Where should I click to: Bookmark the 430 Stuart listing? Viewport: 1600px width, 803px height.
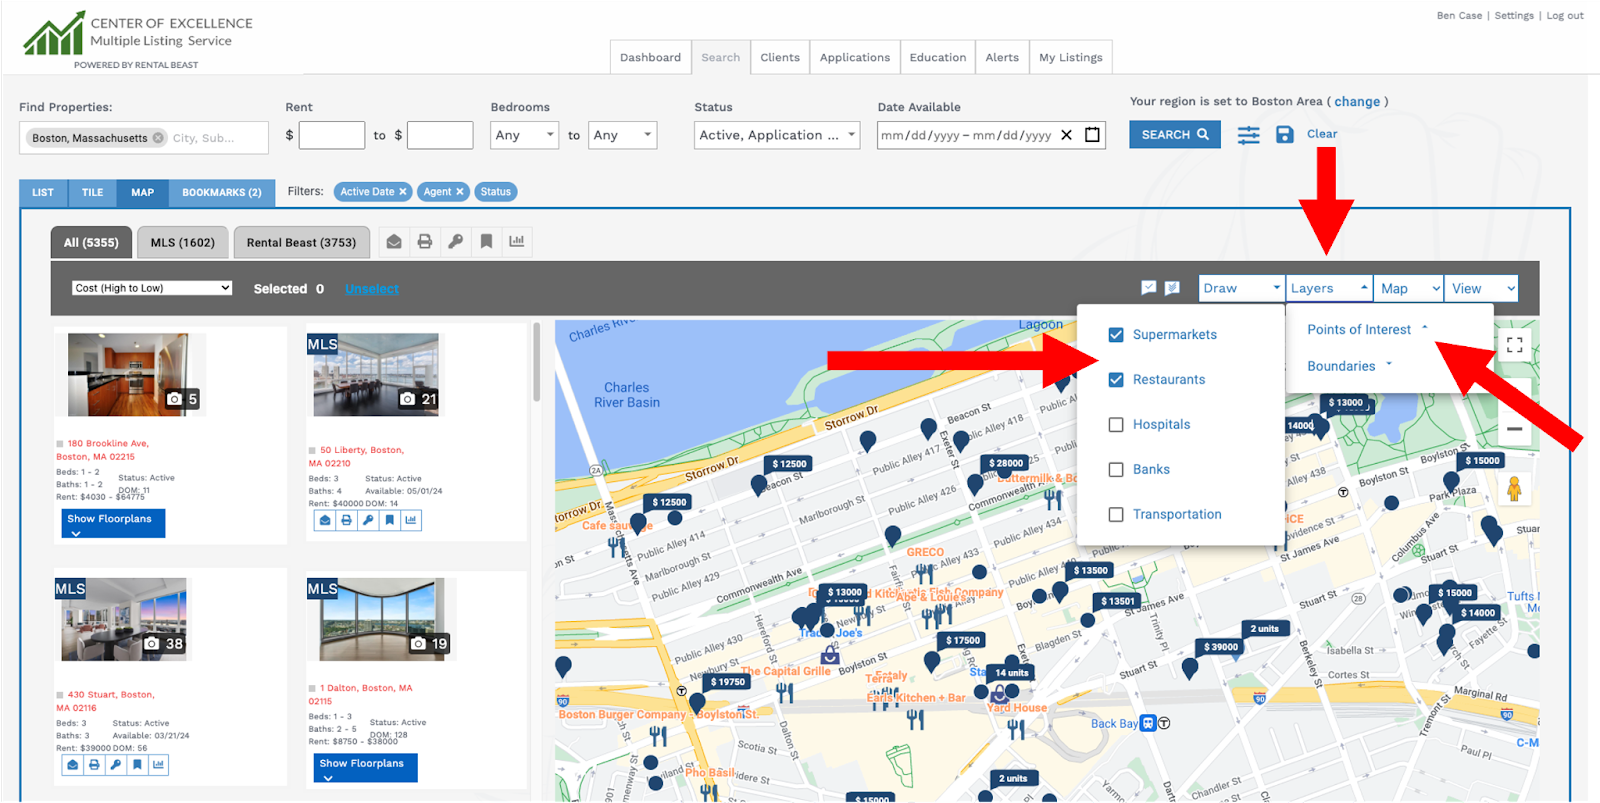pos(137,765)
